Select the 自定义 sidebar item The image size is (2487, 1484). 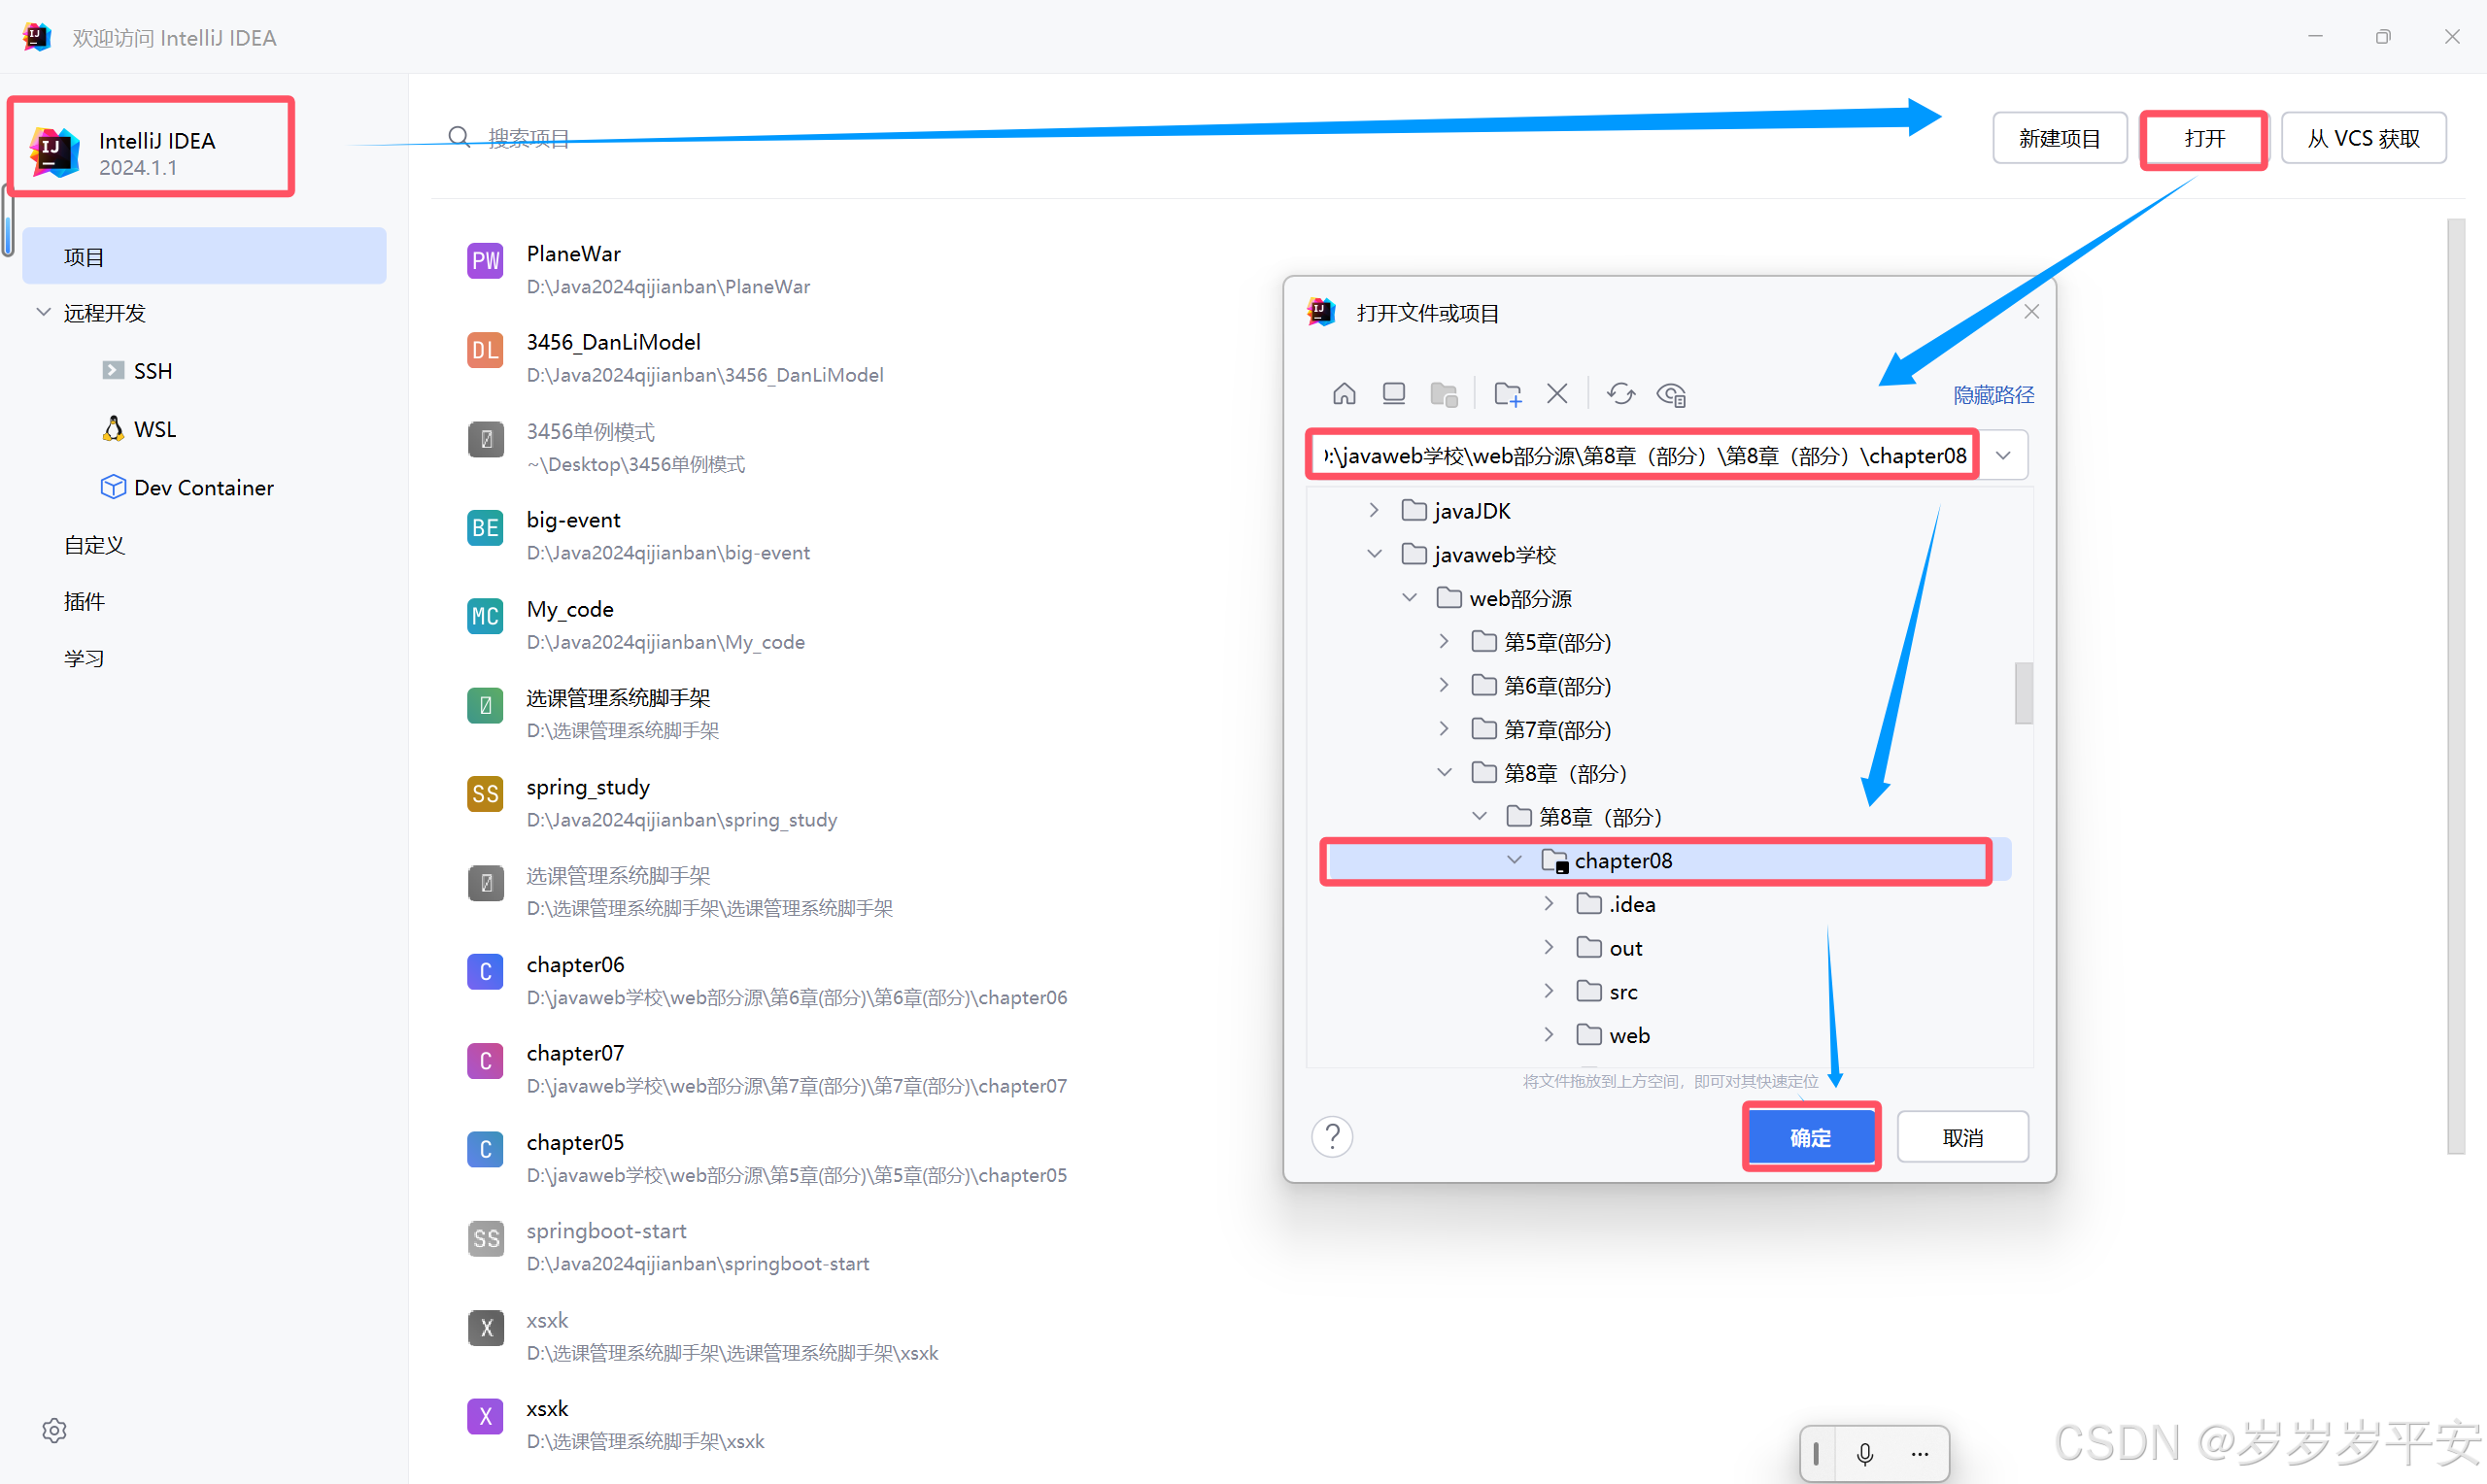(94, 544)
